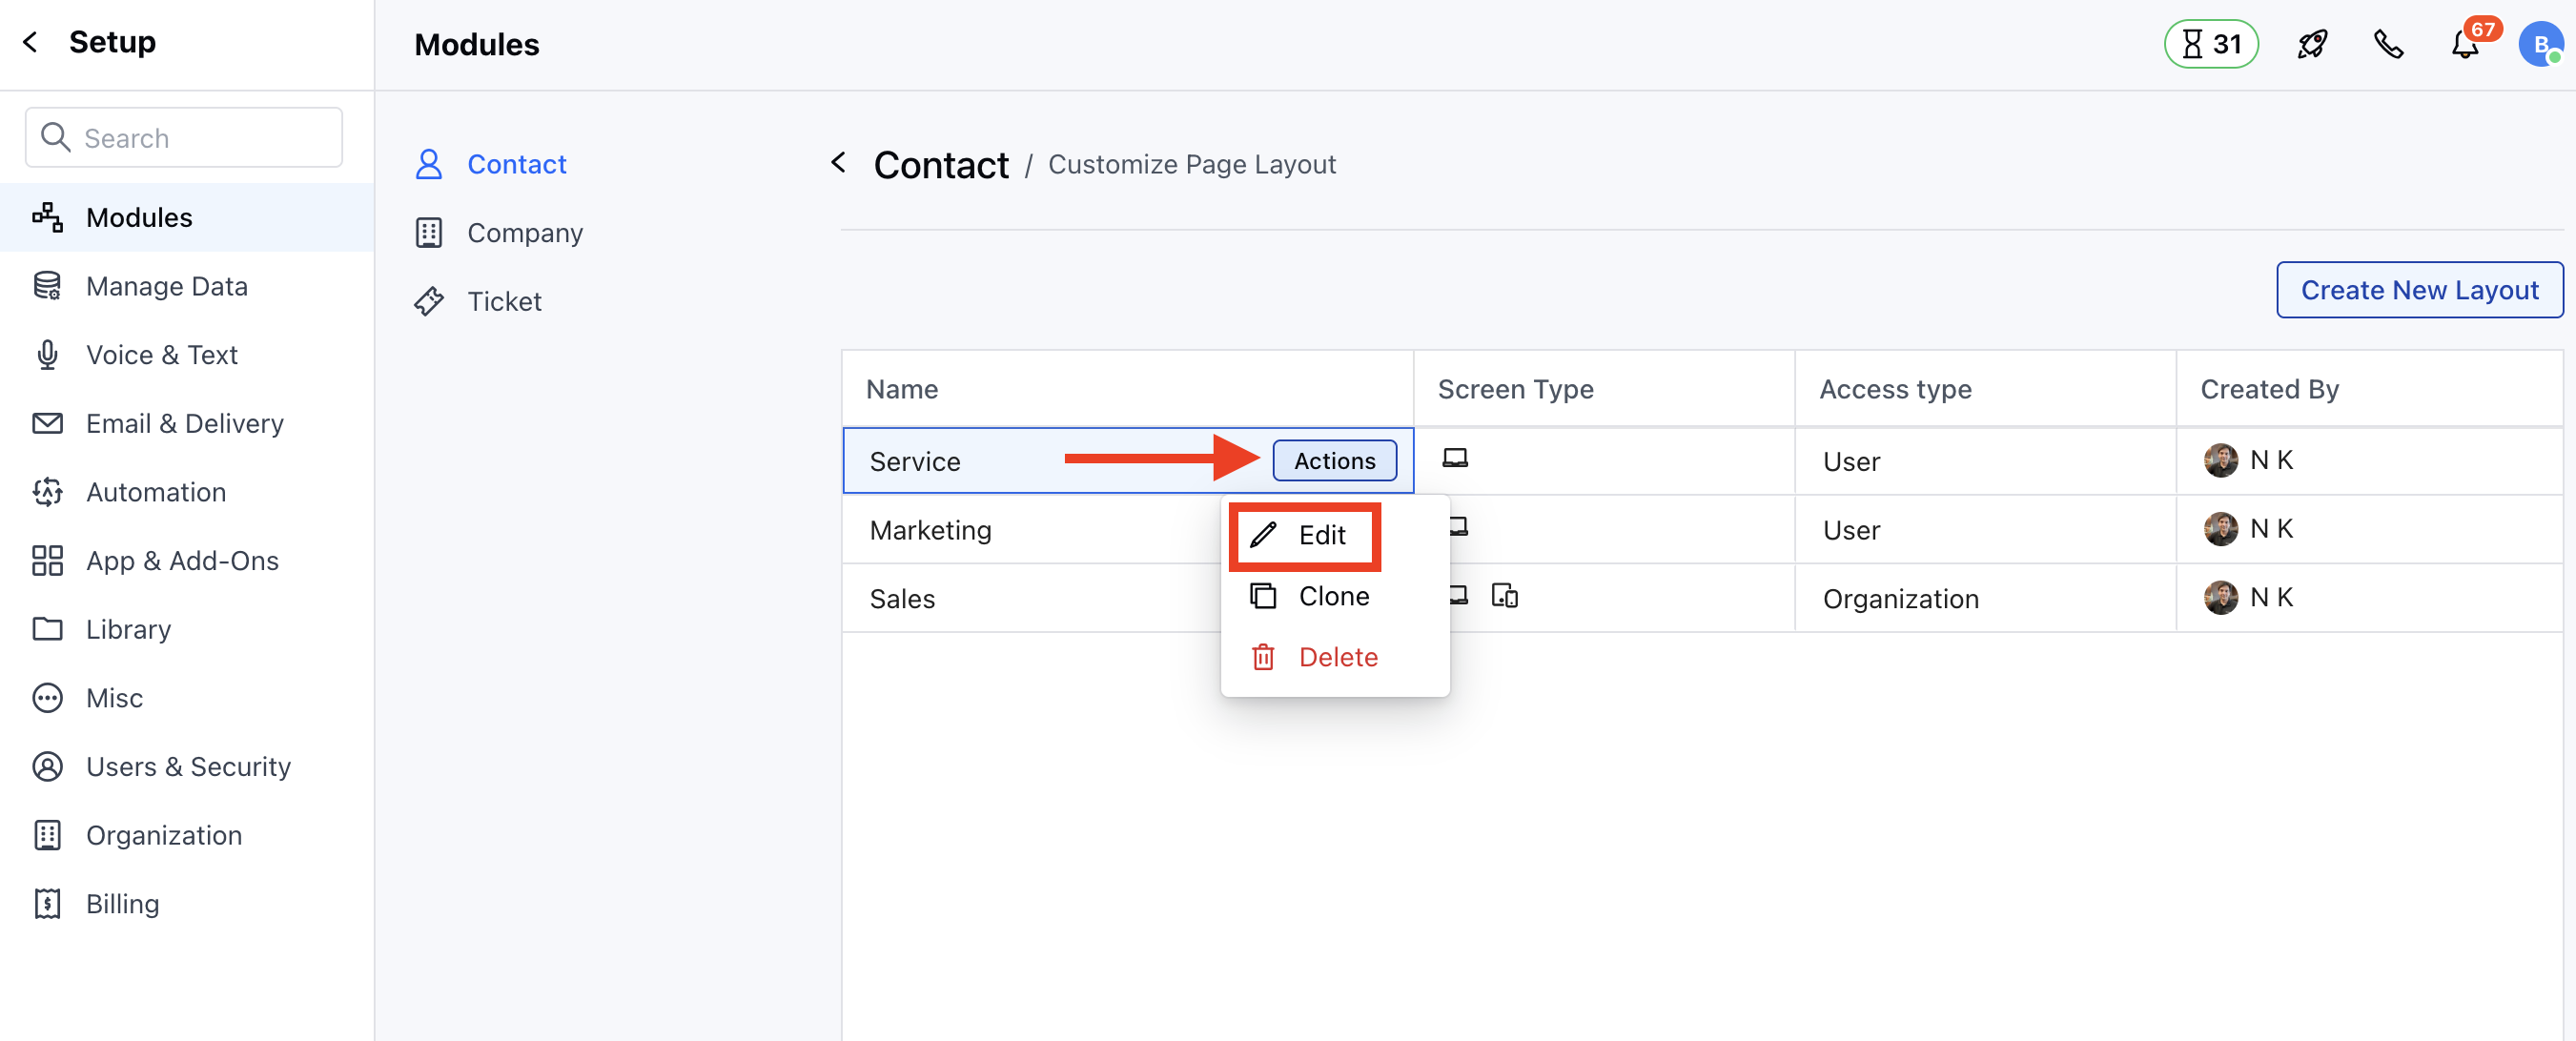Click the Automation sidebar icon
Viewport: 2576px width, 1041px height.
[47, 492]
